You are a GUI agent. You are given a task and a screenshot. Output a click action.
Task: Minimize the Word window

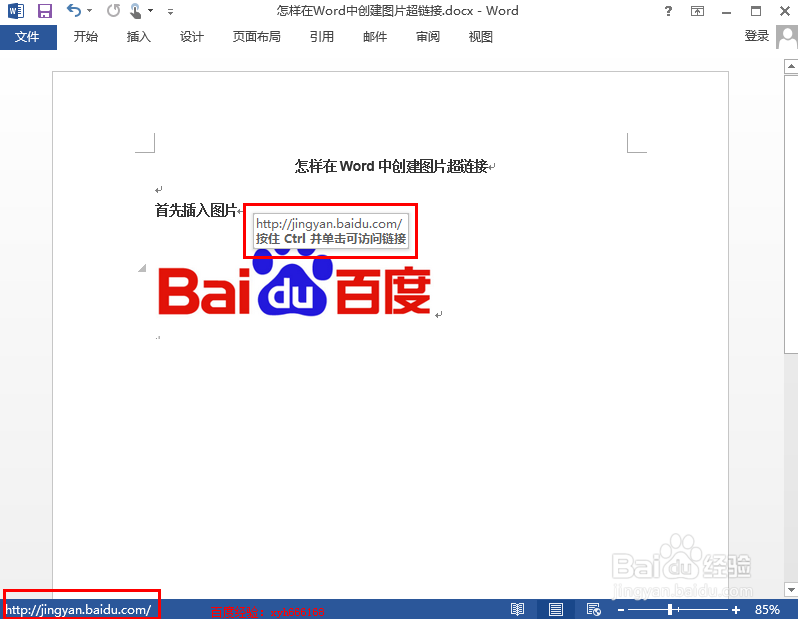pyautogui.click(x=727, y=11)
